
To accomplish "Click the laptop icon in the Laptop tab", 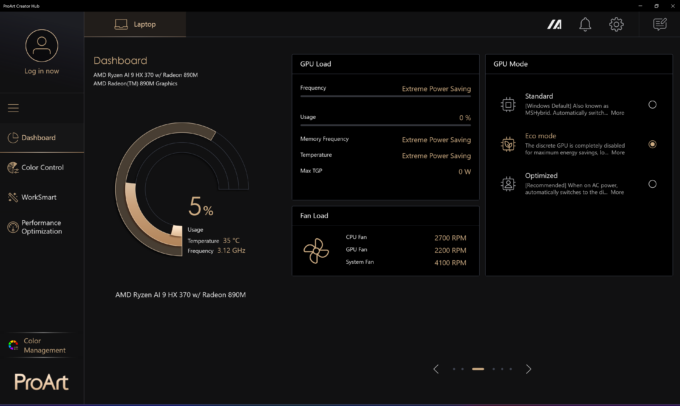I will (x=121, y=24).
